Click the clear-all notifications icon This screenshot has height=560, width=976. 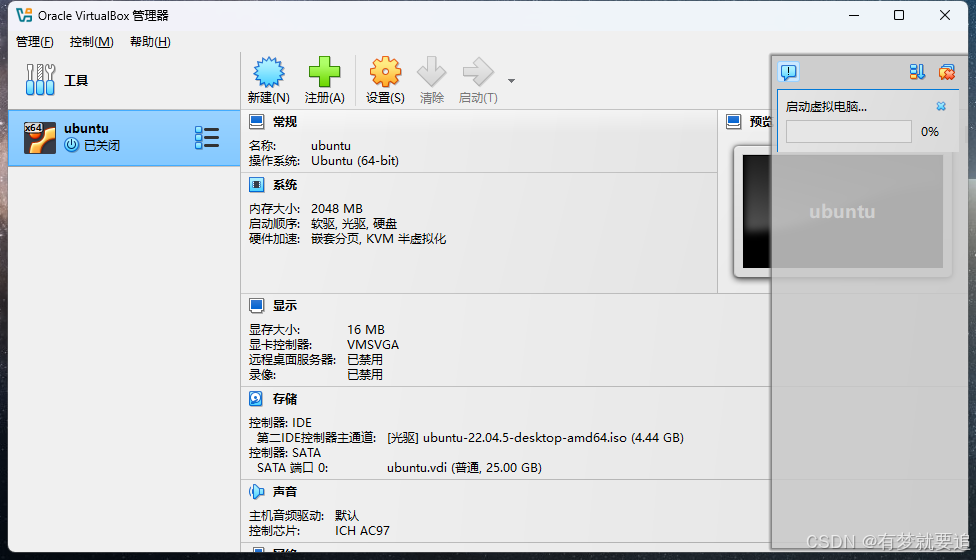click(947, 72)
